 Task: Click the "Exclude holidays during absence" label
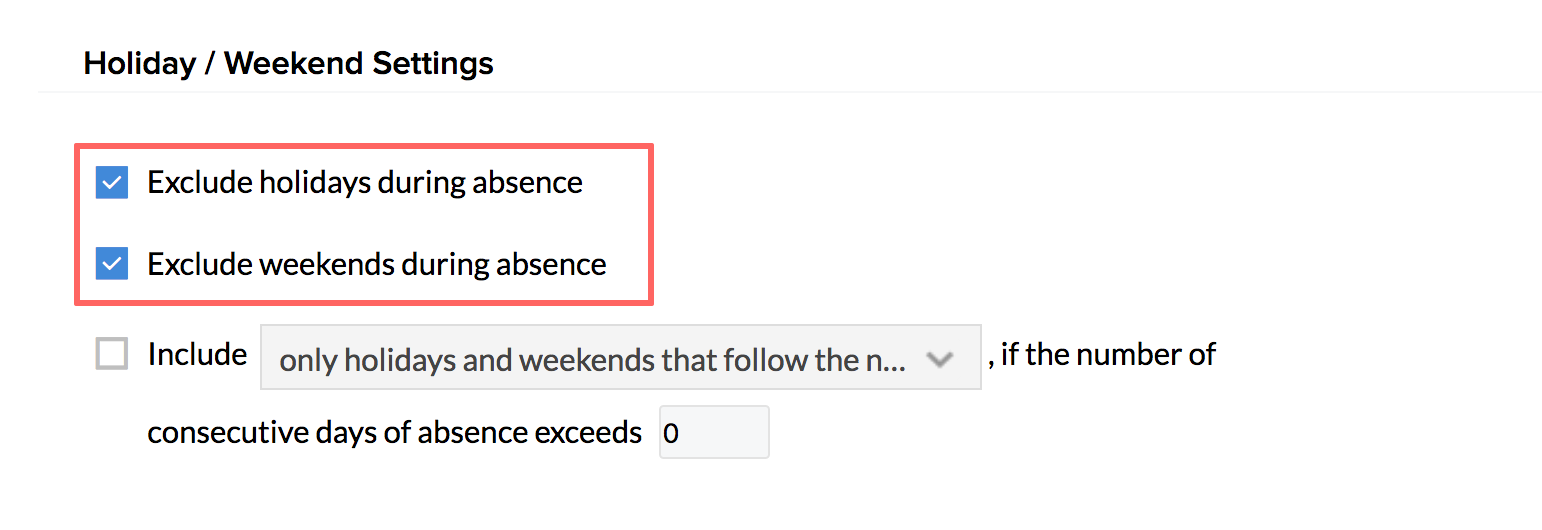pos(365,183)
